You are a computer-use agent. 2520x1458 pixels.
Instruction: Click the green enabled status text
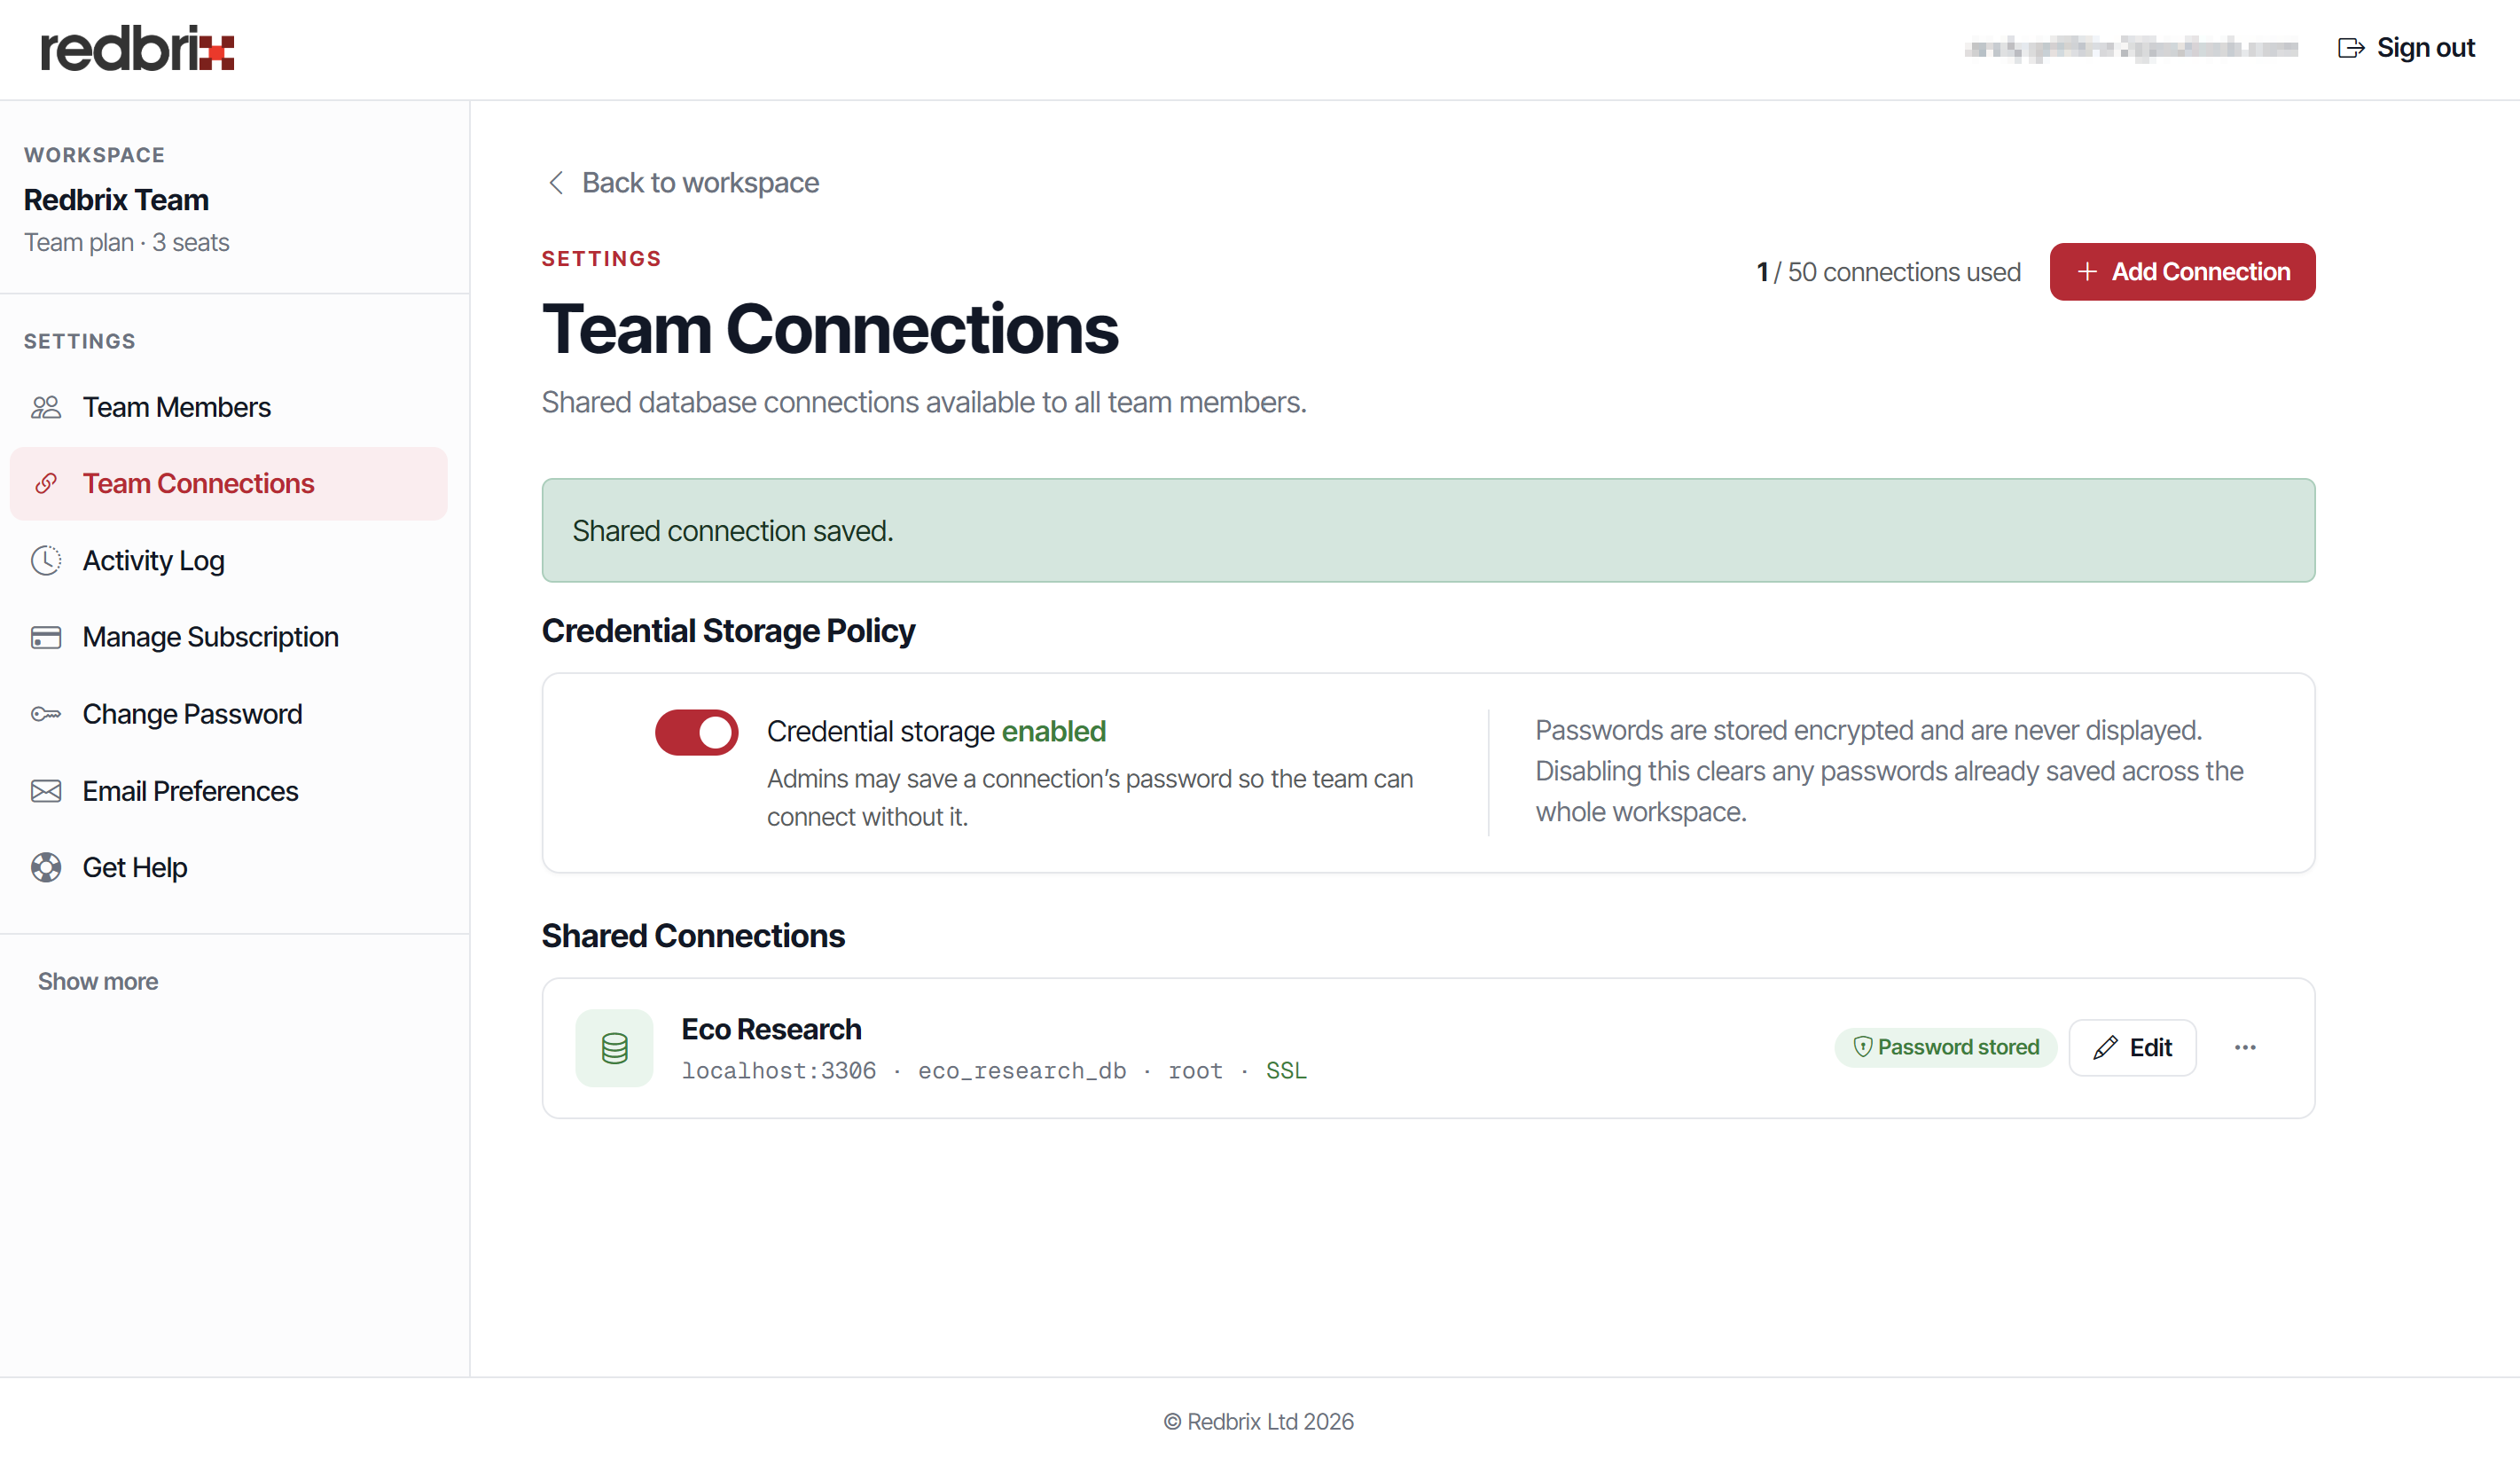coord(1054,732)
